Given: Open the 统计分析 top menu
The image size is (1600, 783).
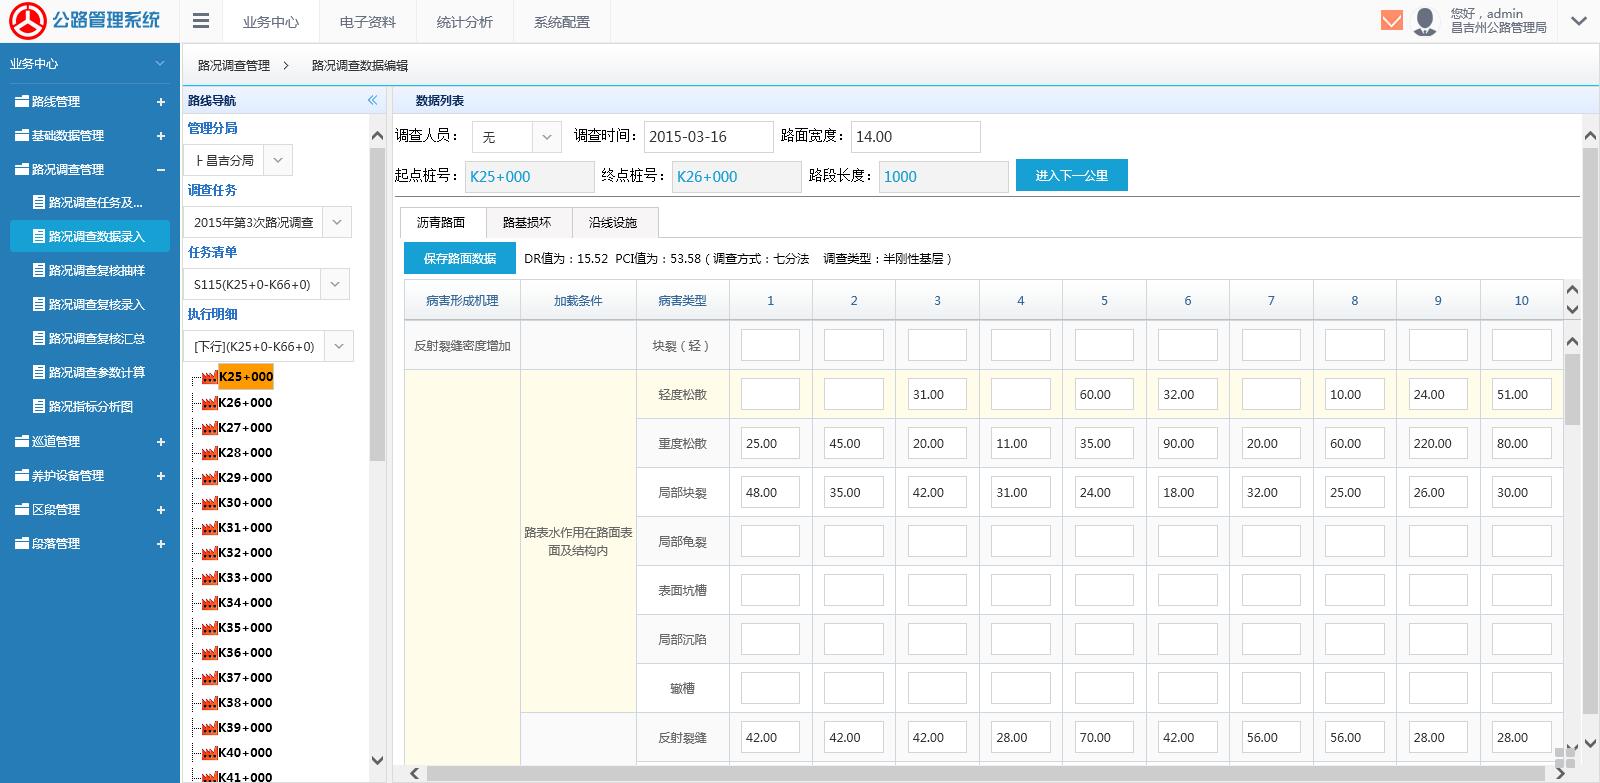Looking at the screenshot, I should point(464,22).
